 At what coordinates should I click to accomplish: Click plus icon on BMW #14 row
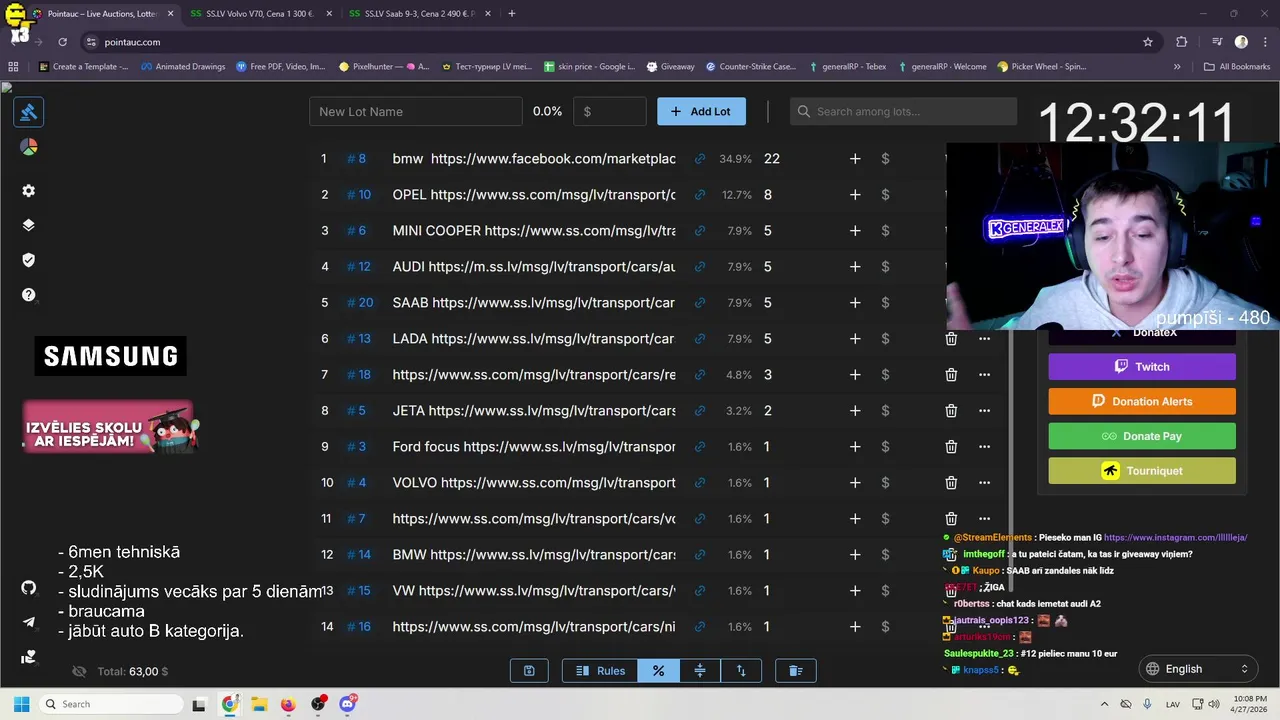[x=855, y=555]
